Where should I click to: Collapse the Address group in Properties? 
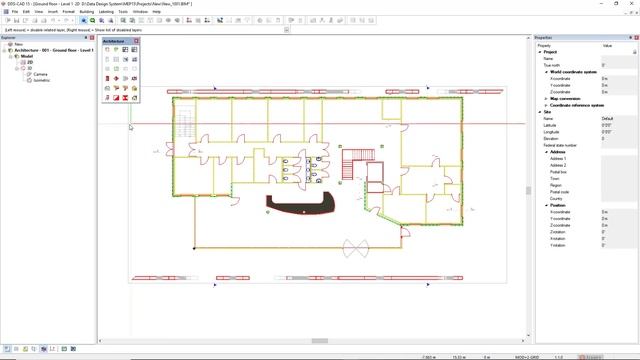[546, 152]
